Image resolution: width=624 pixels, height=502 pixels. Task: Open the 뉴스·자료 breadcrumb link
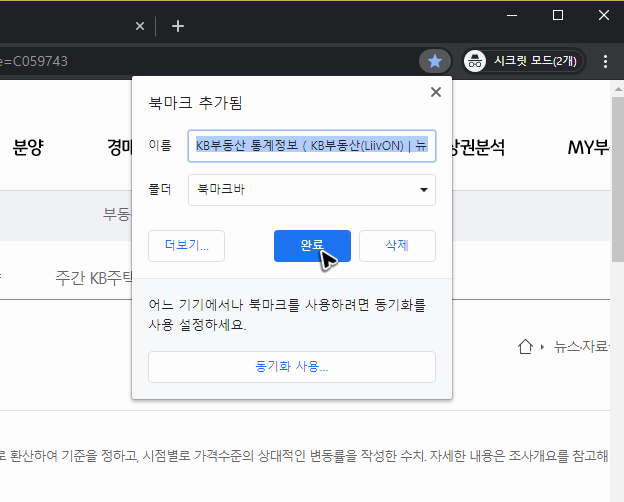[x=581, y=347]
